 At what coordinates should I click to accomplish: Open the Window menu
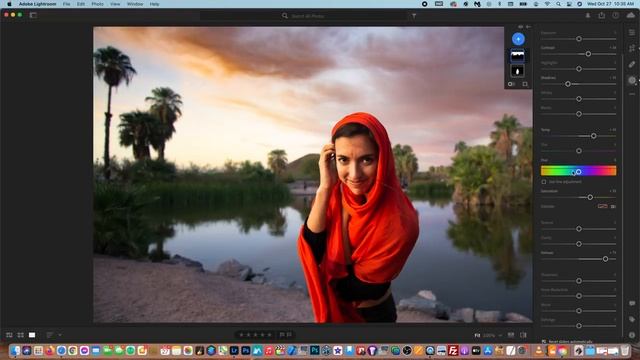pyautogui.click(x=135, y=4)
